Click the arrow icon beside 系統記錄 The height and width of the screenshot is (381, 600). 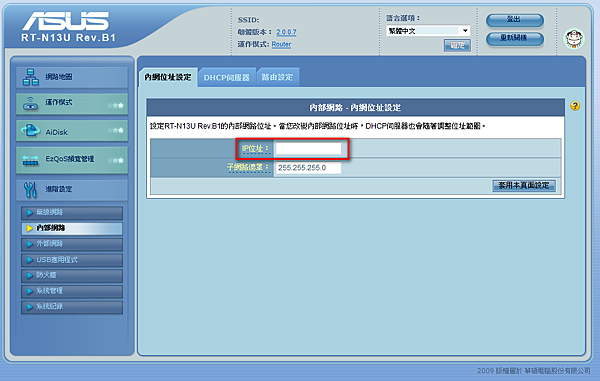(x=29, y=306)
